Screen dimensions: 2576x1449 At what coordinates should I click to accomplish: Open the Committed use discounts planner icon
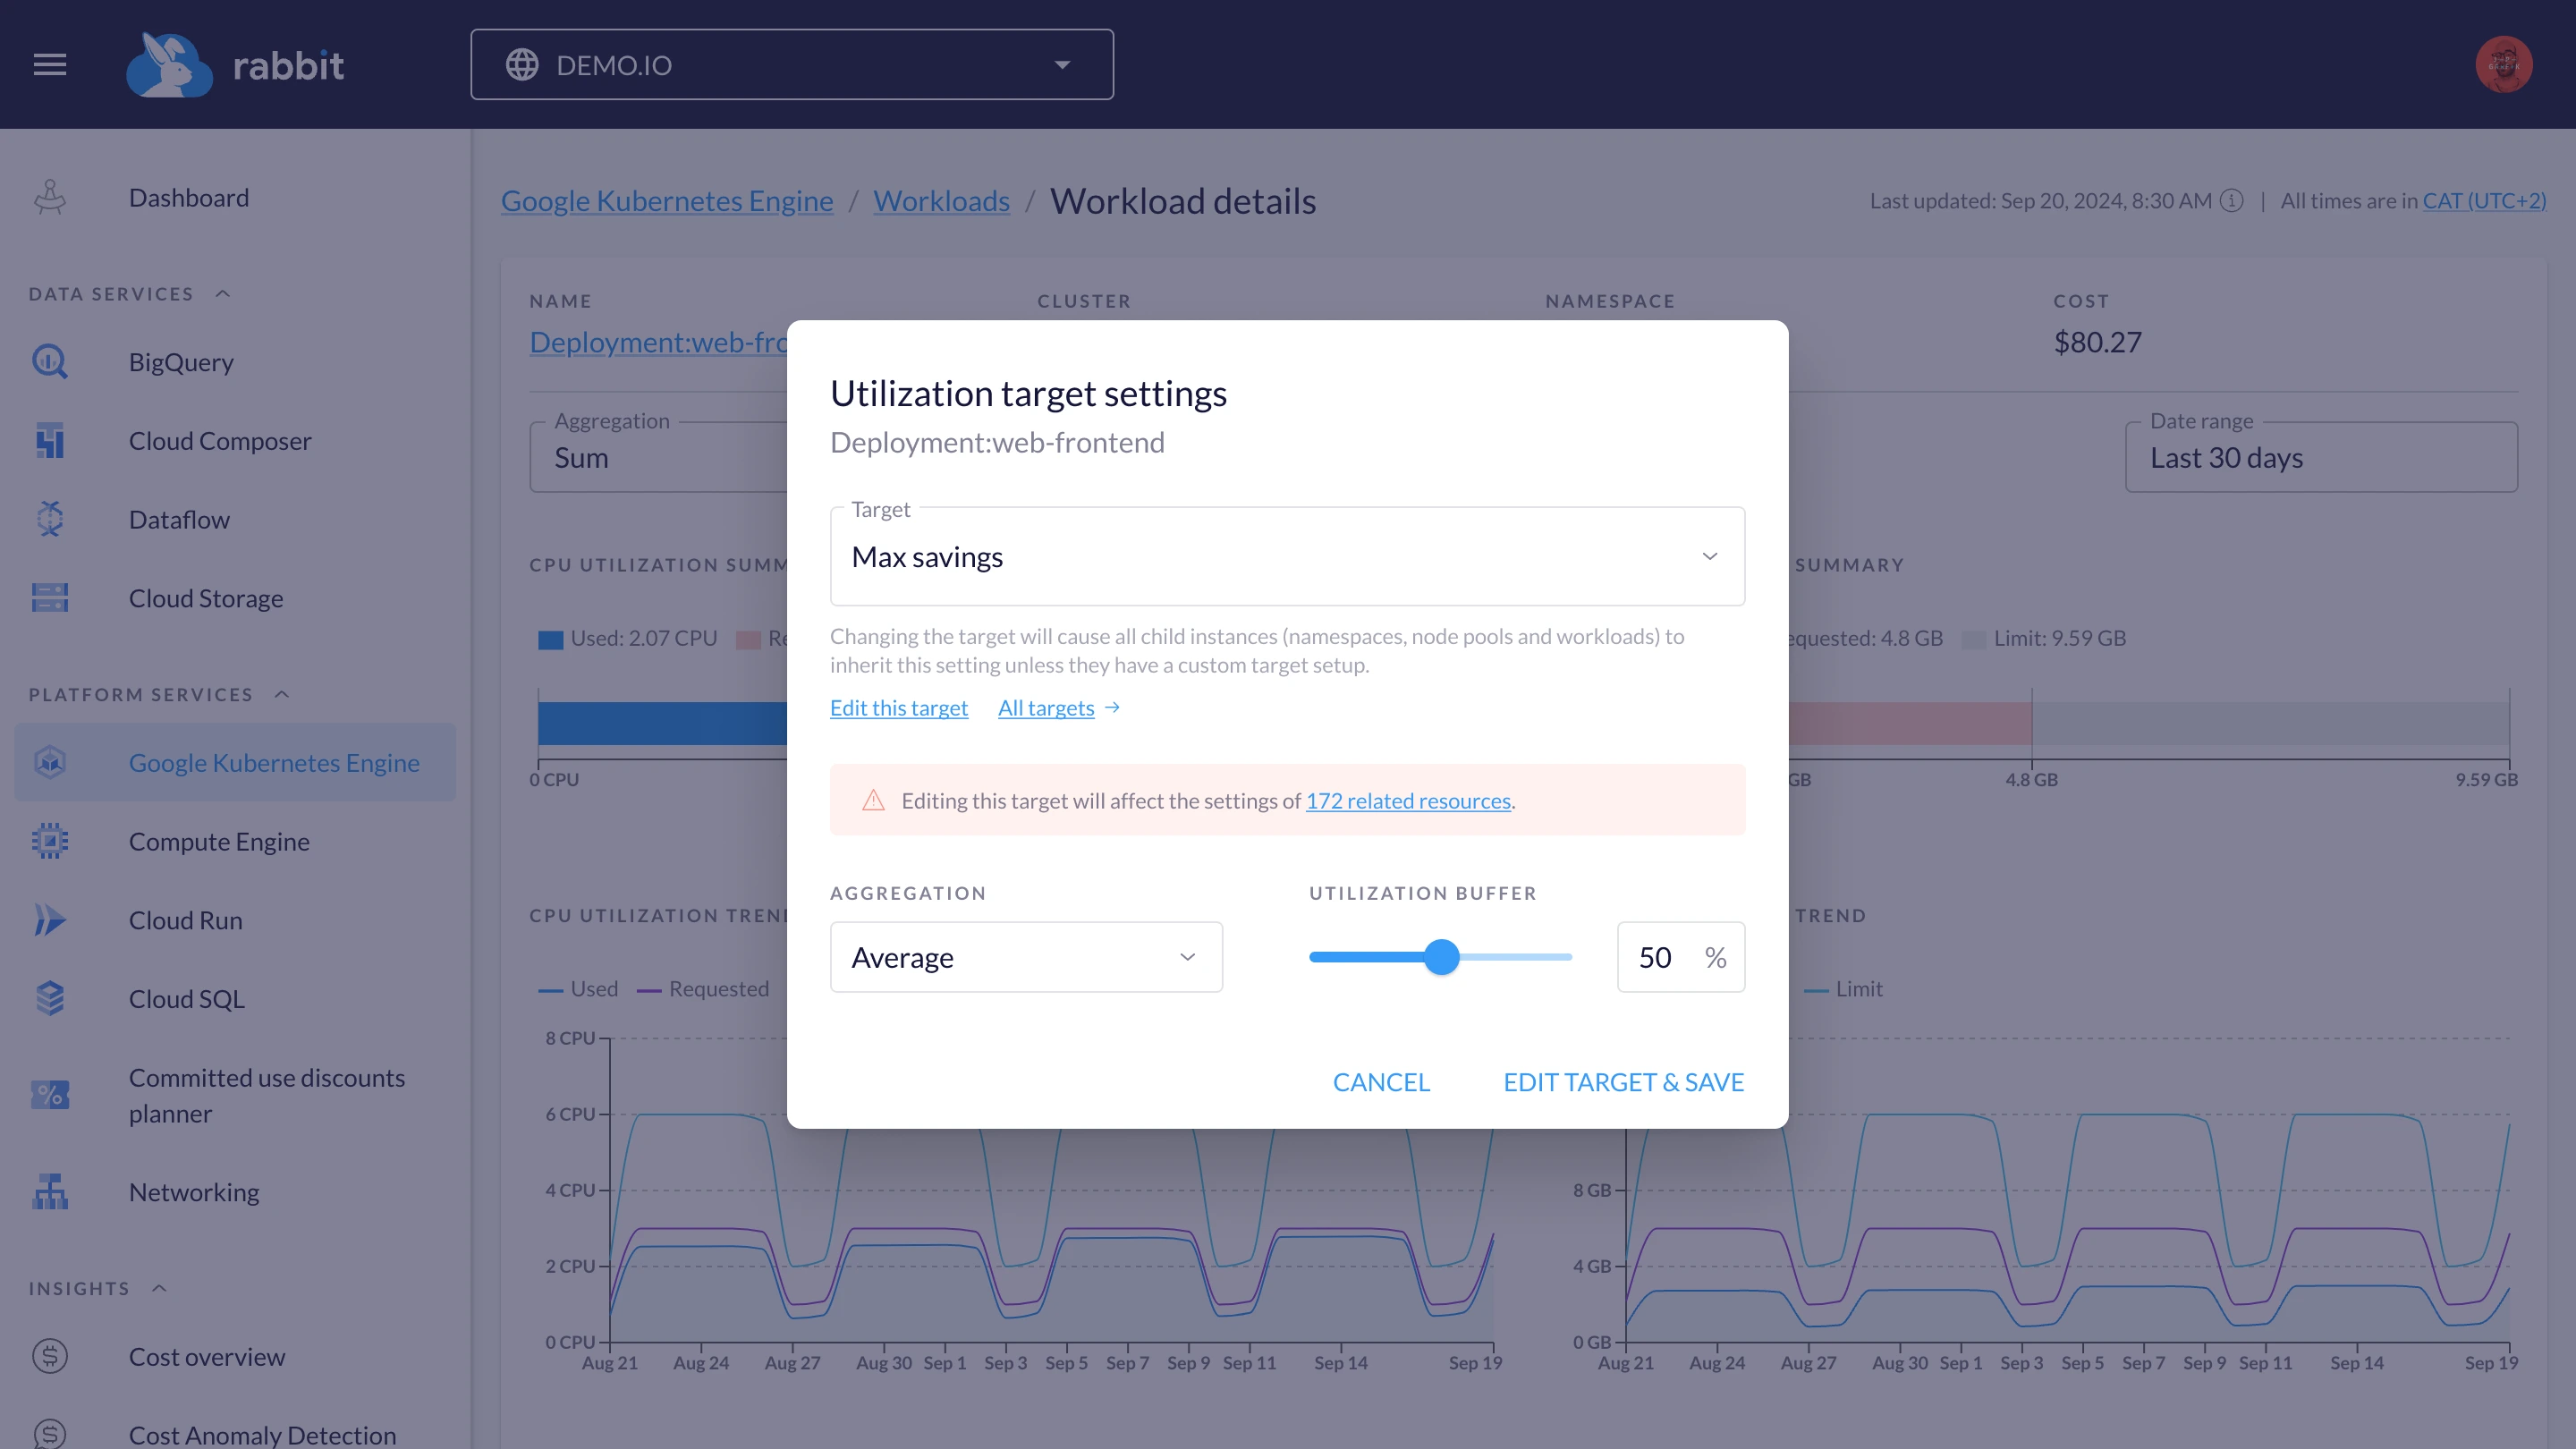(x=49, y=1094)
